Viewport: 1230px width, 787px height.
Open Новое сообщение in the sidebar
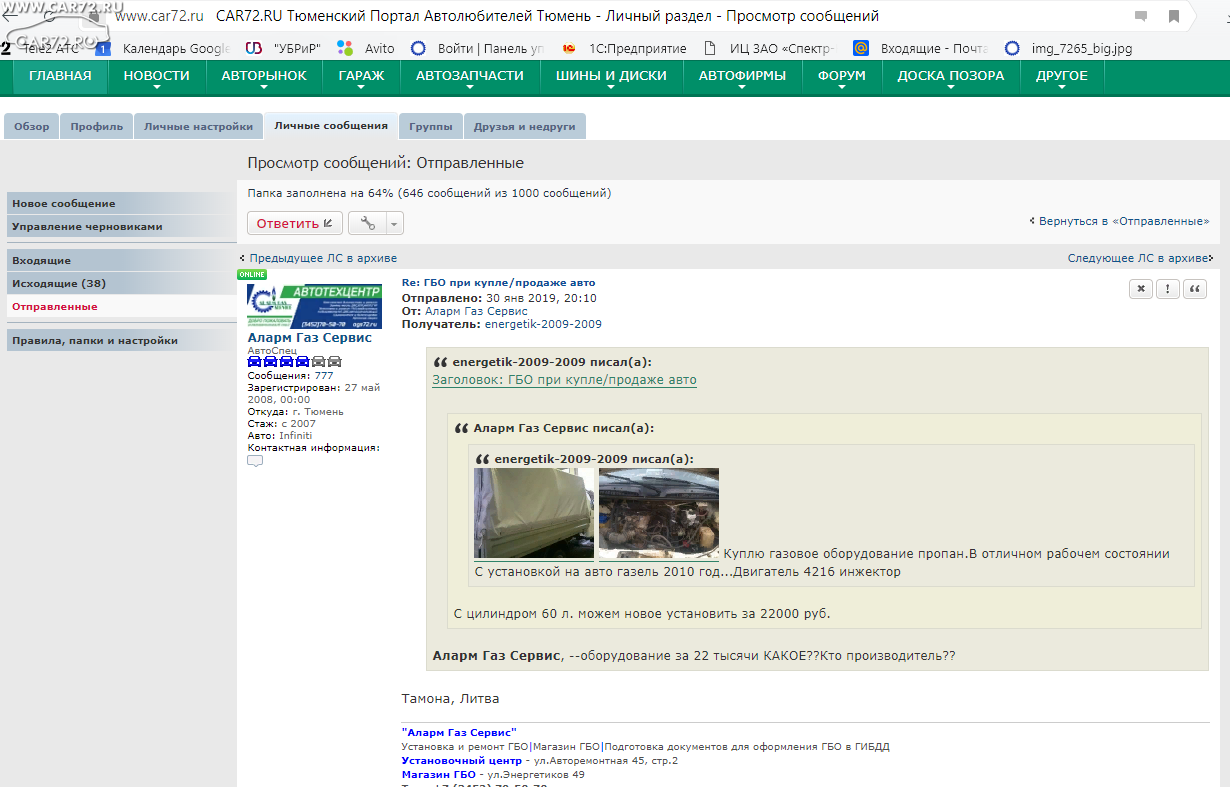coord(121,203)
